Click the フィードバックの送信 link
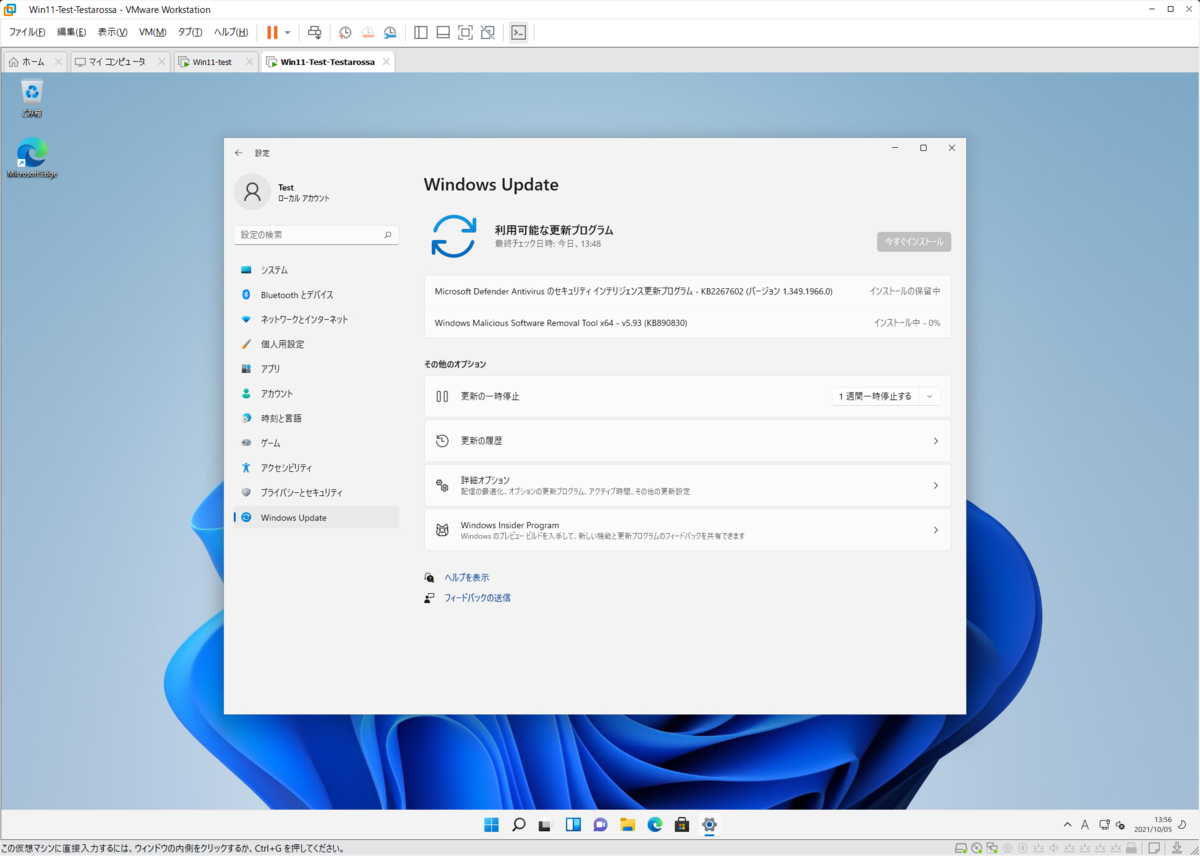The image size is (1200, 856). pos(478,598)
